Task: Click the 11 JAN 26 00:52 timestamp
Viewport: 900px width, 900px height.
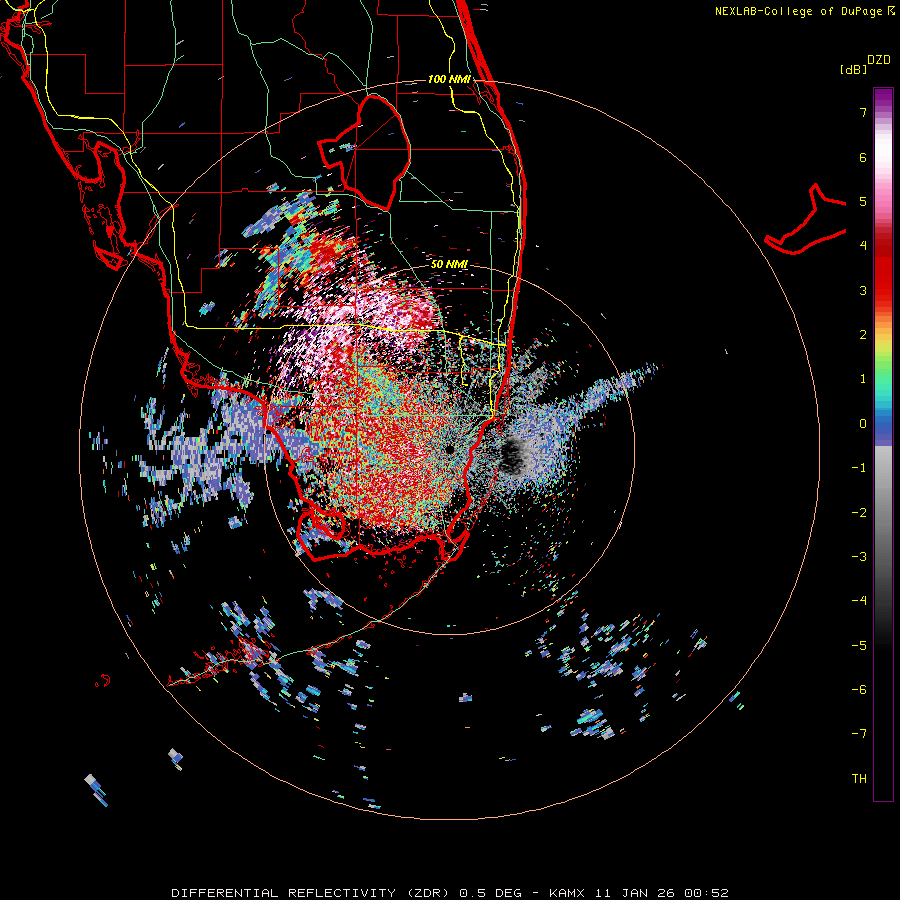Action: 661,893
